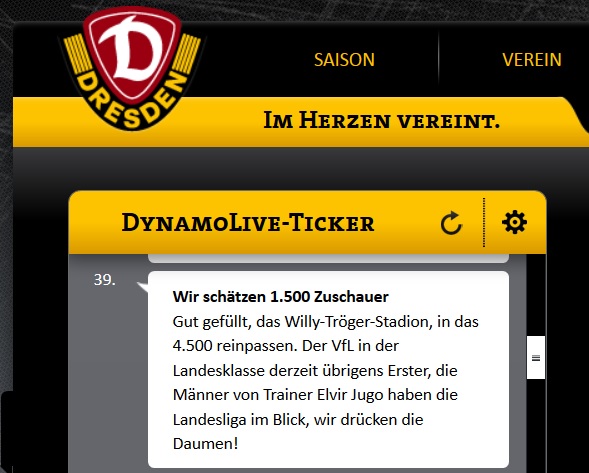Viewport: 589px width, 473px height.
Task: Select the minute 39 label
Action: coord(105,280)
